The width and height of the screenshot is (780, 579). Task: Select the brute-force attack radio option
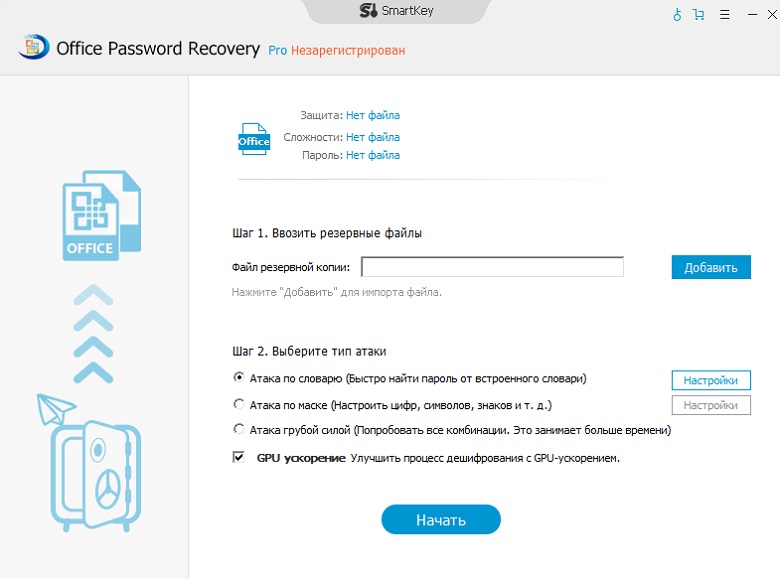click(238, 430)
